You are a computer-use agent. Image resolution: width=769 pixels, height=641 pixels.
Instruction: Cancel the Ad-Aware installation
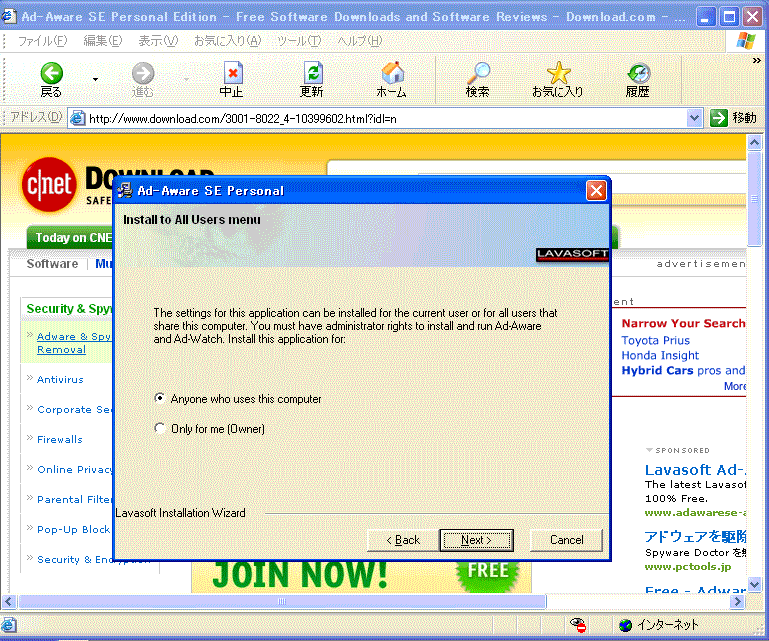coord(566,540)
